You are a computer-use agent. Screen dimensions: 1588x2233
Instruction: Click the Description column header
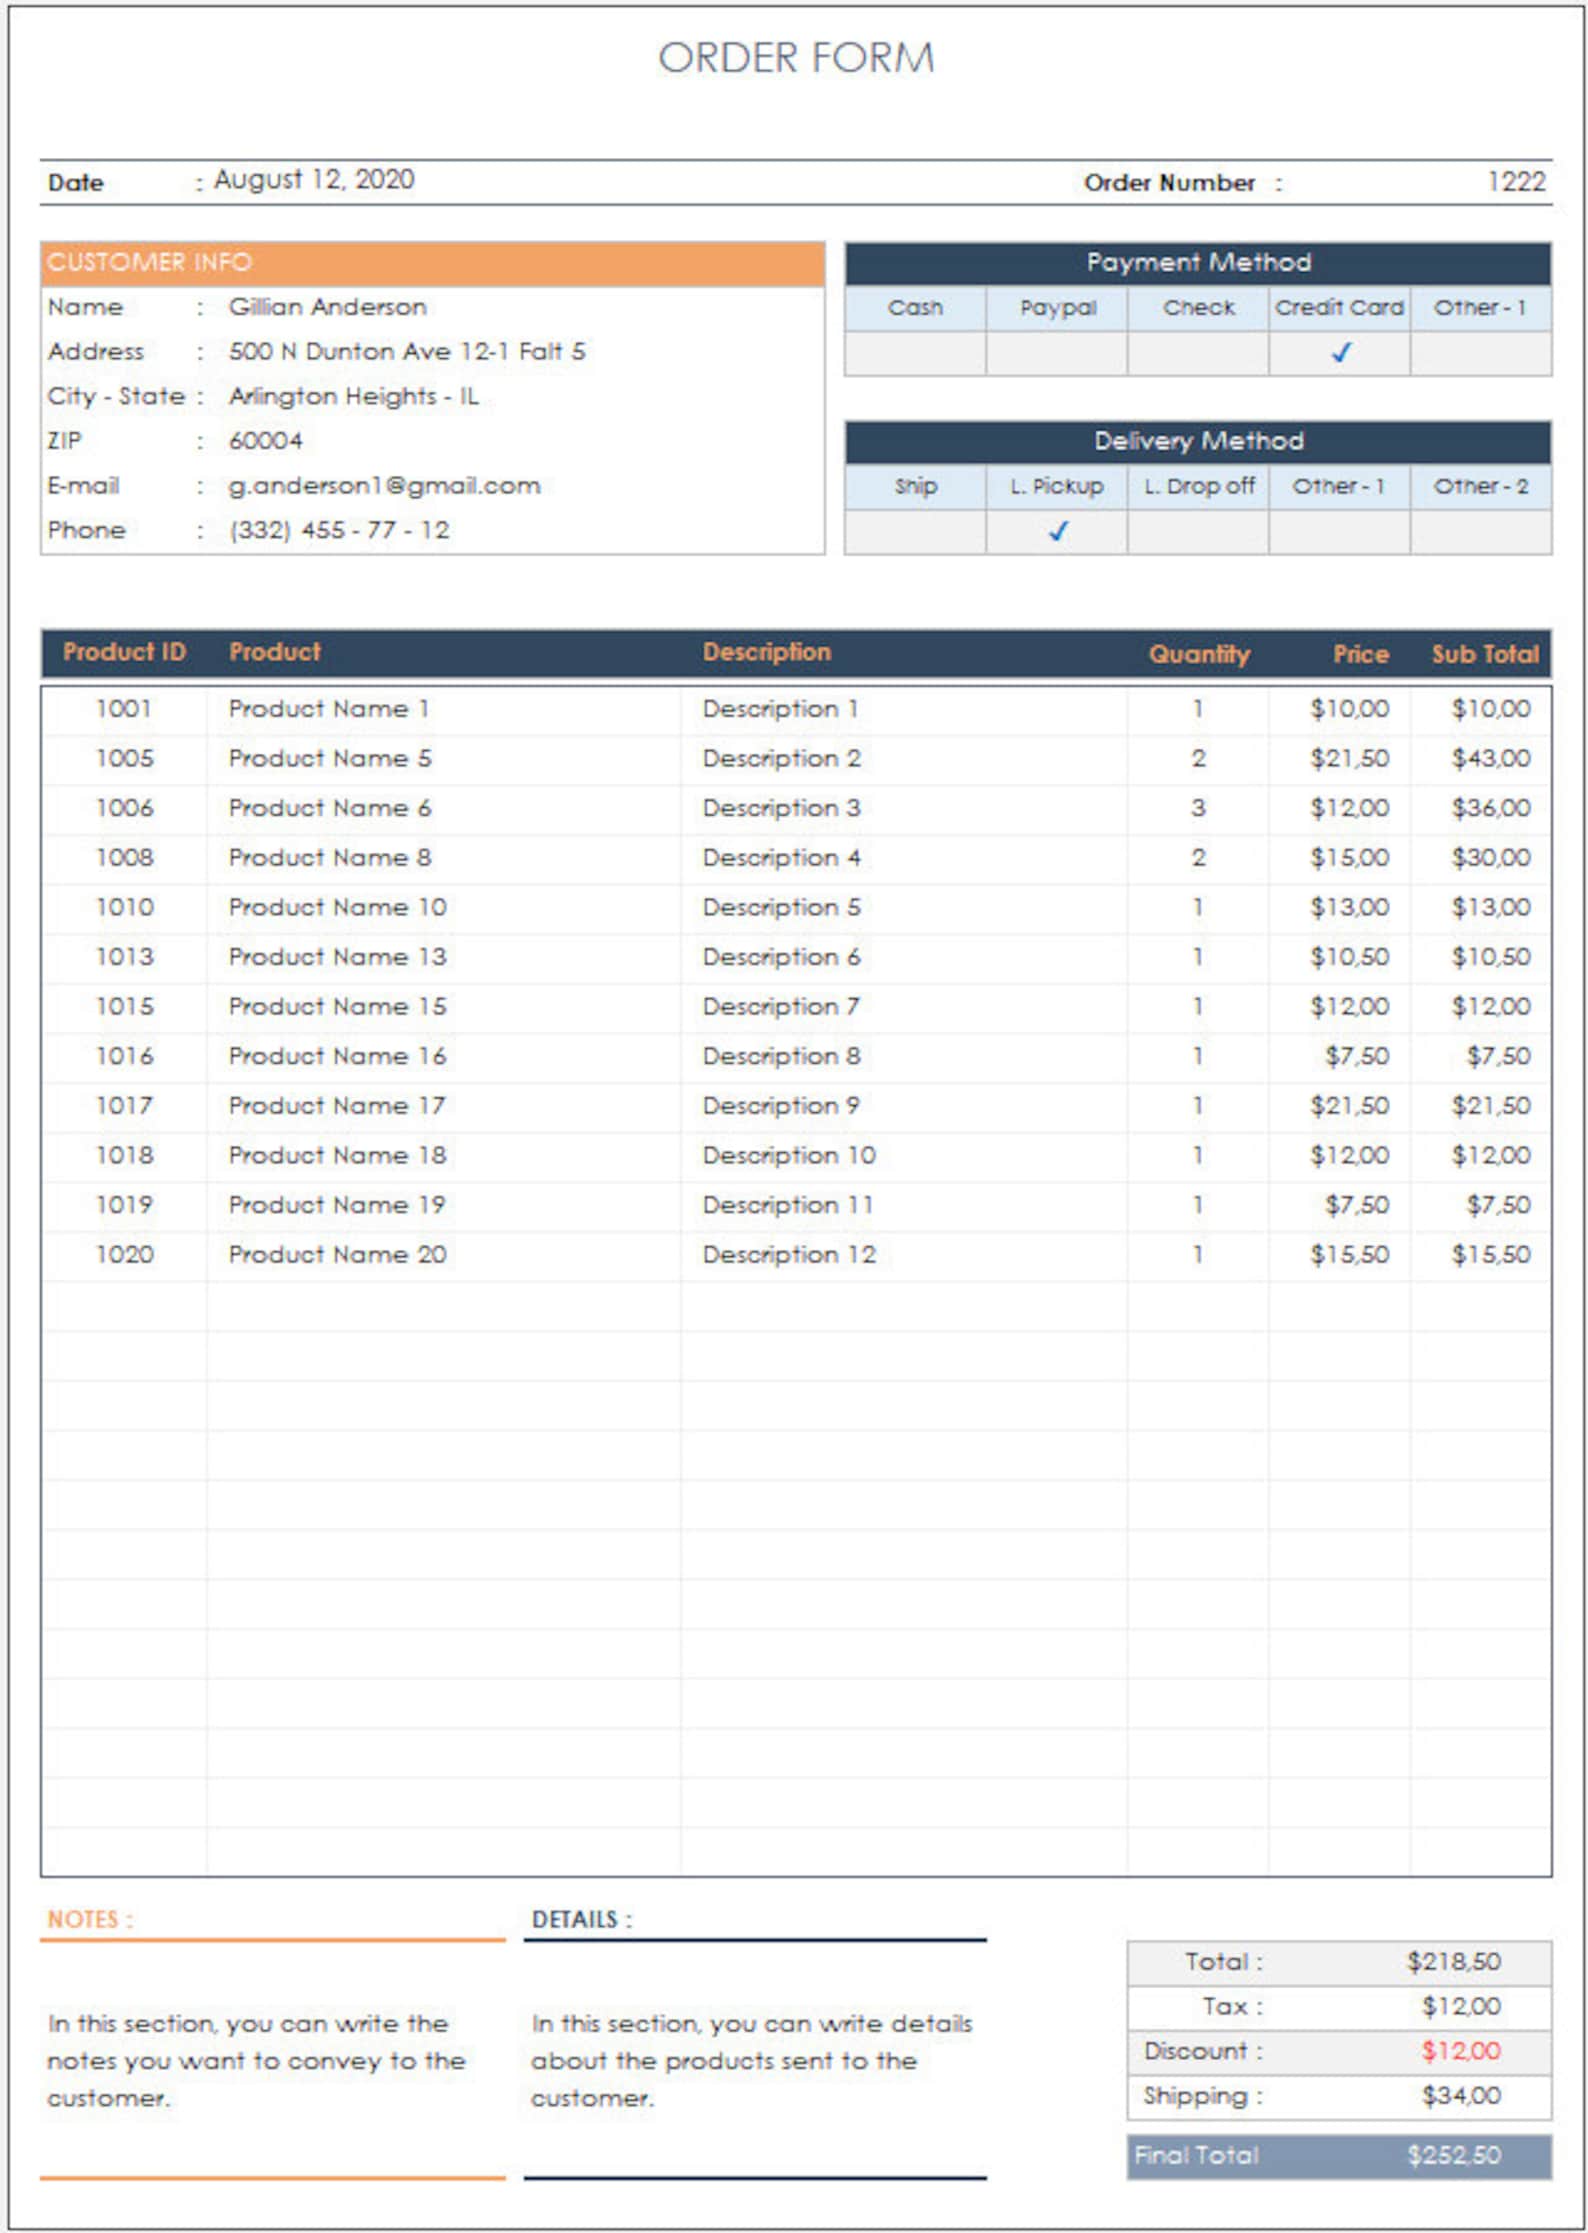(767, 652)
